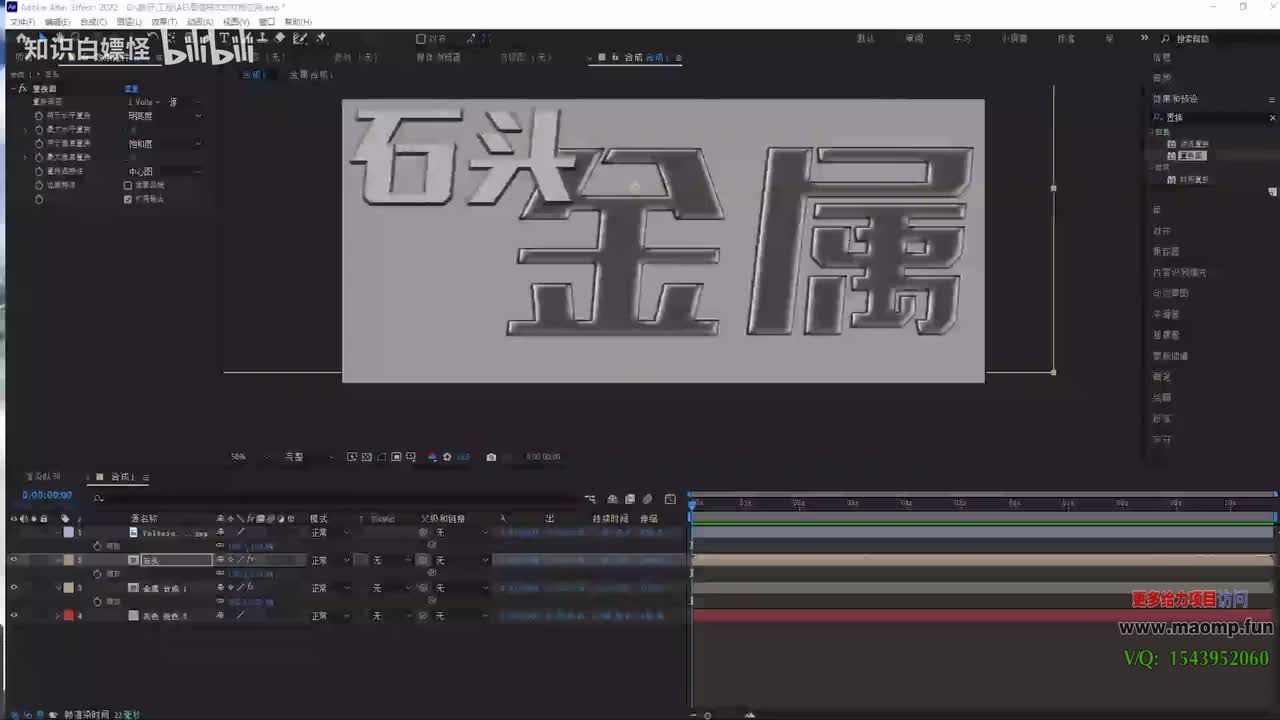Viewport: 1280px width, 720px height.
Task: Click the current time indicator playhead
Action: tap(692, 504)
